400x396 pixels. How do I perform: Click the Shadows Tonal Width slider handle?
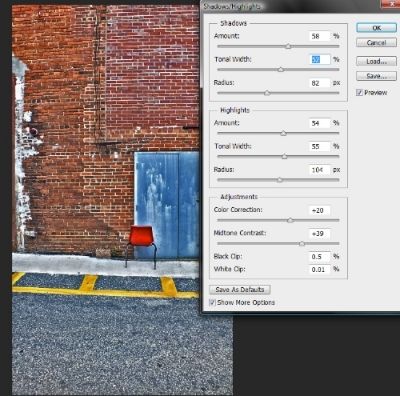pyautogui.click(x=280, y=69)
